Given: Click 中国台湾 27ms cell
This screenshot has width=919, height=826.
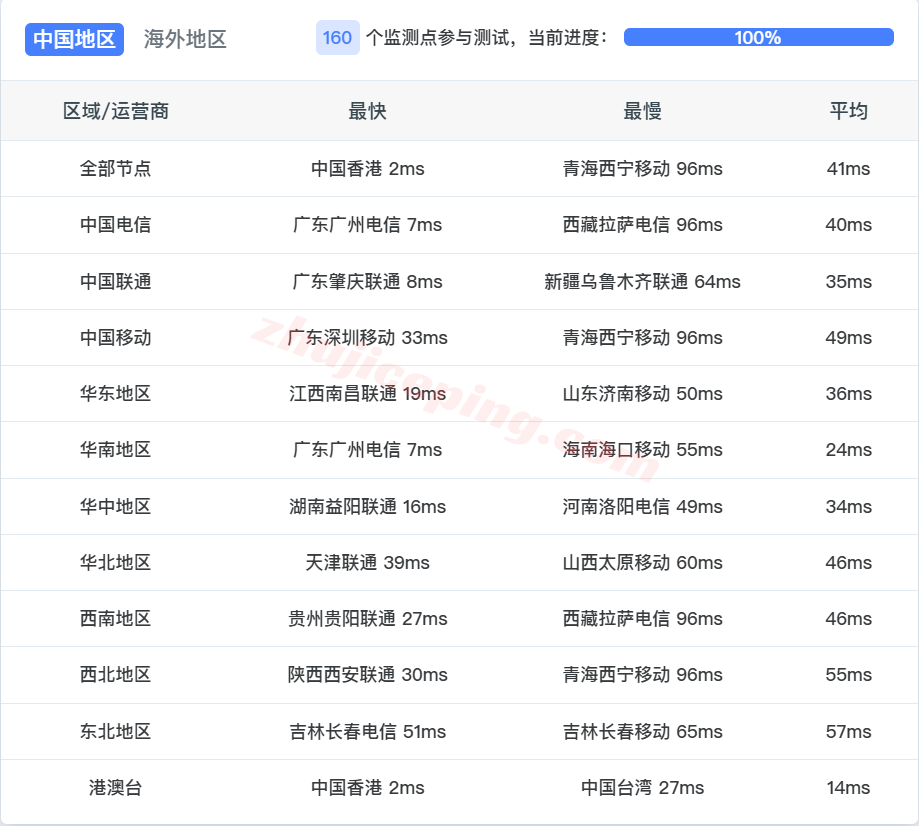Looking at the screenshot, I should [x=642, y=788].
